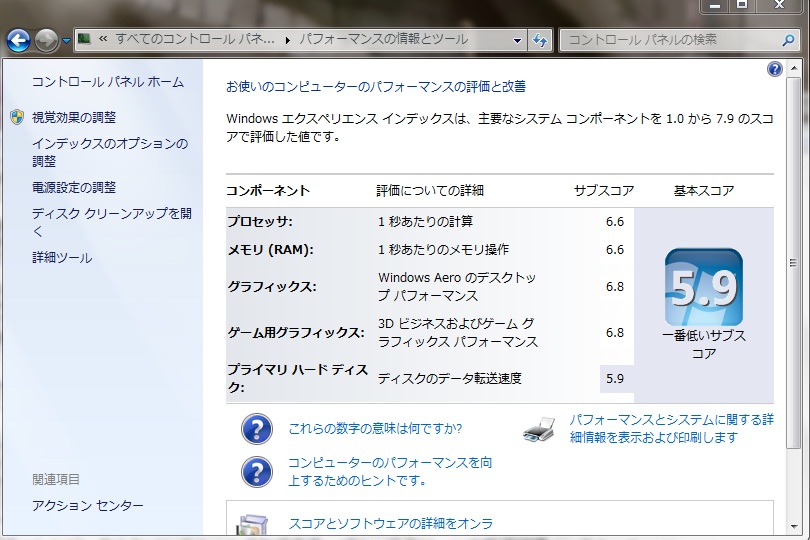Click the 5.9 base score badge
The height and width of the screenshot is (540, 810).
(704, 287)
